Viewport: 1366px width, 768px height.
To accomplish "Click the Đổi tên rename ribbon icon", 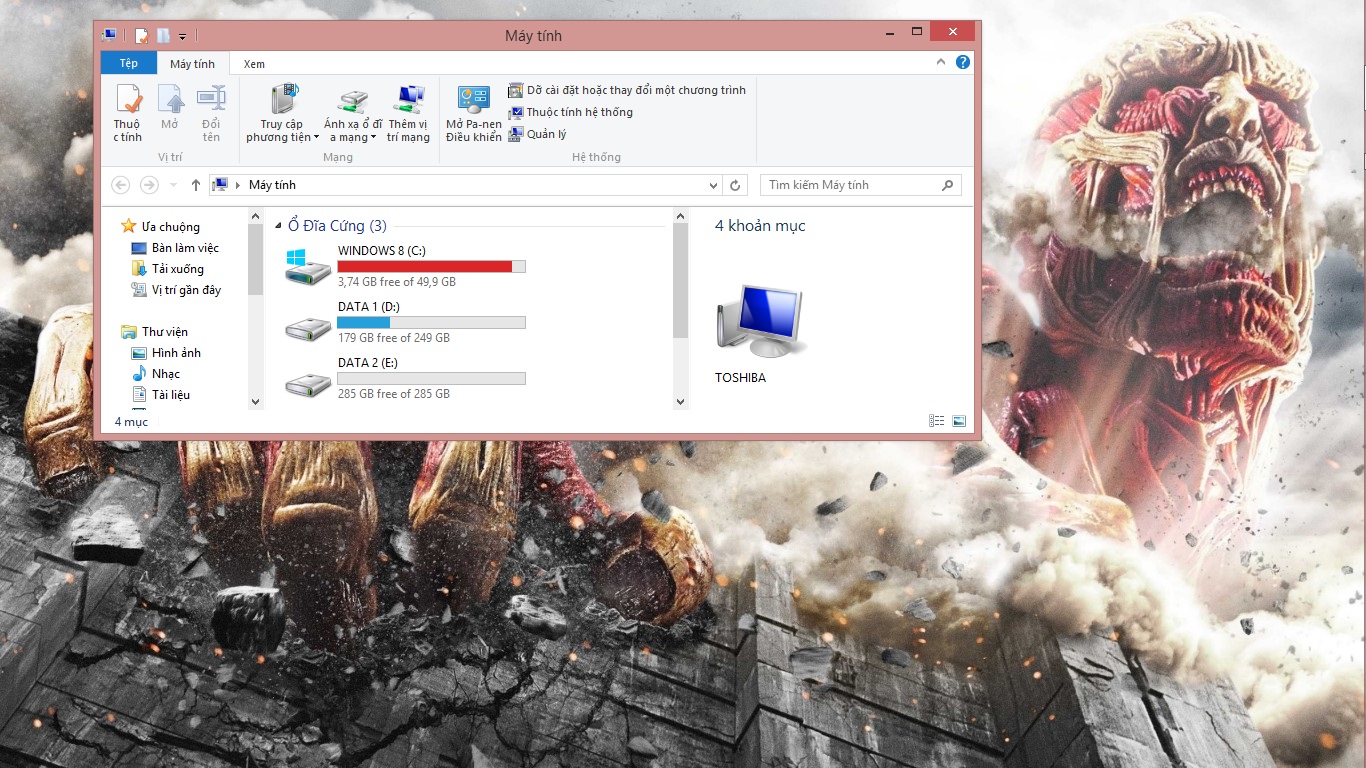I will [211, 113].
